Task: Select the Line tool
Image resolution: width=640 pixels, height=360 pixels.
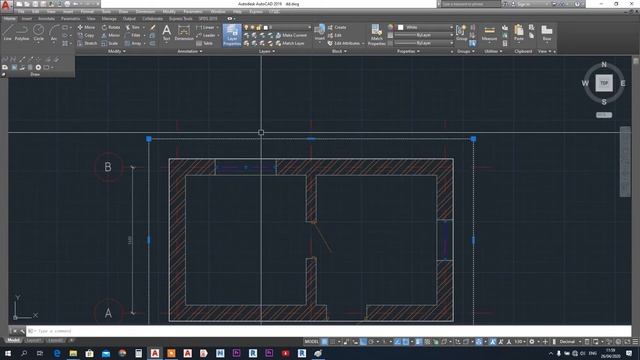Action: click(7, 32)
